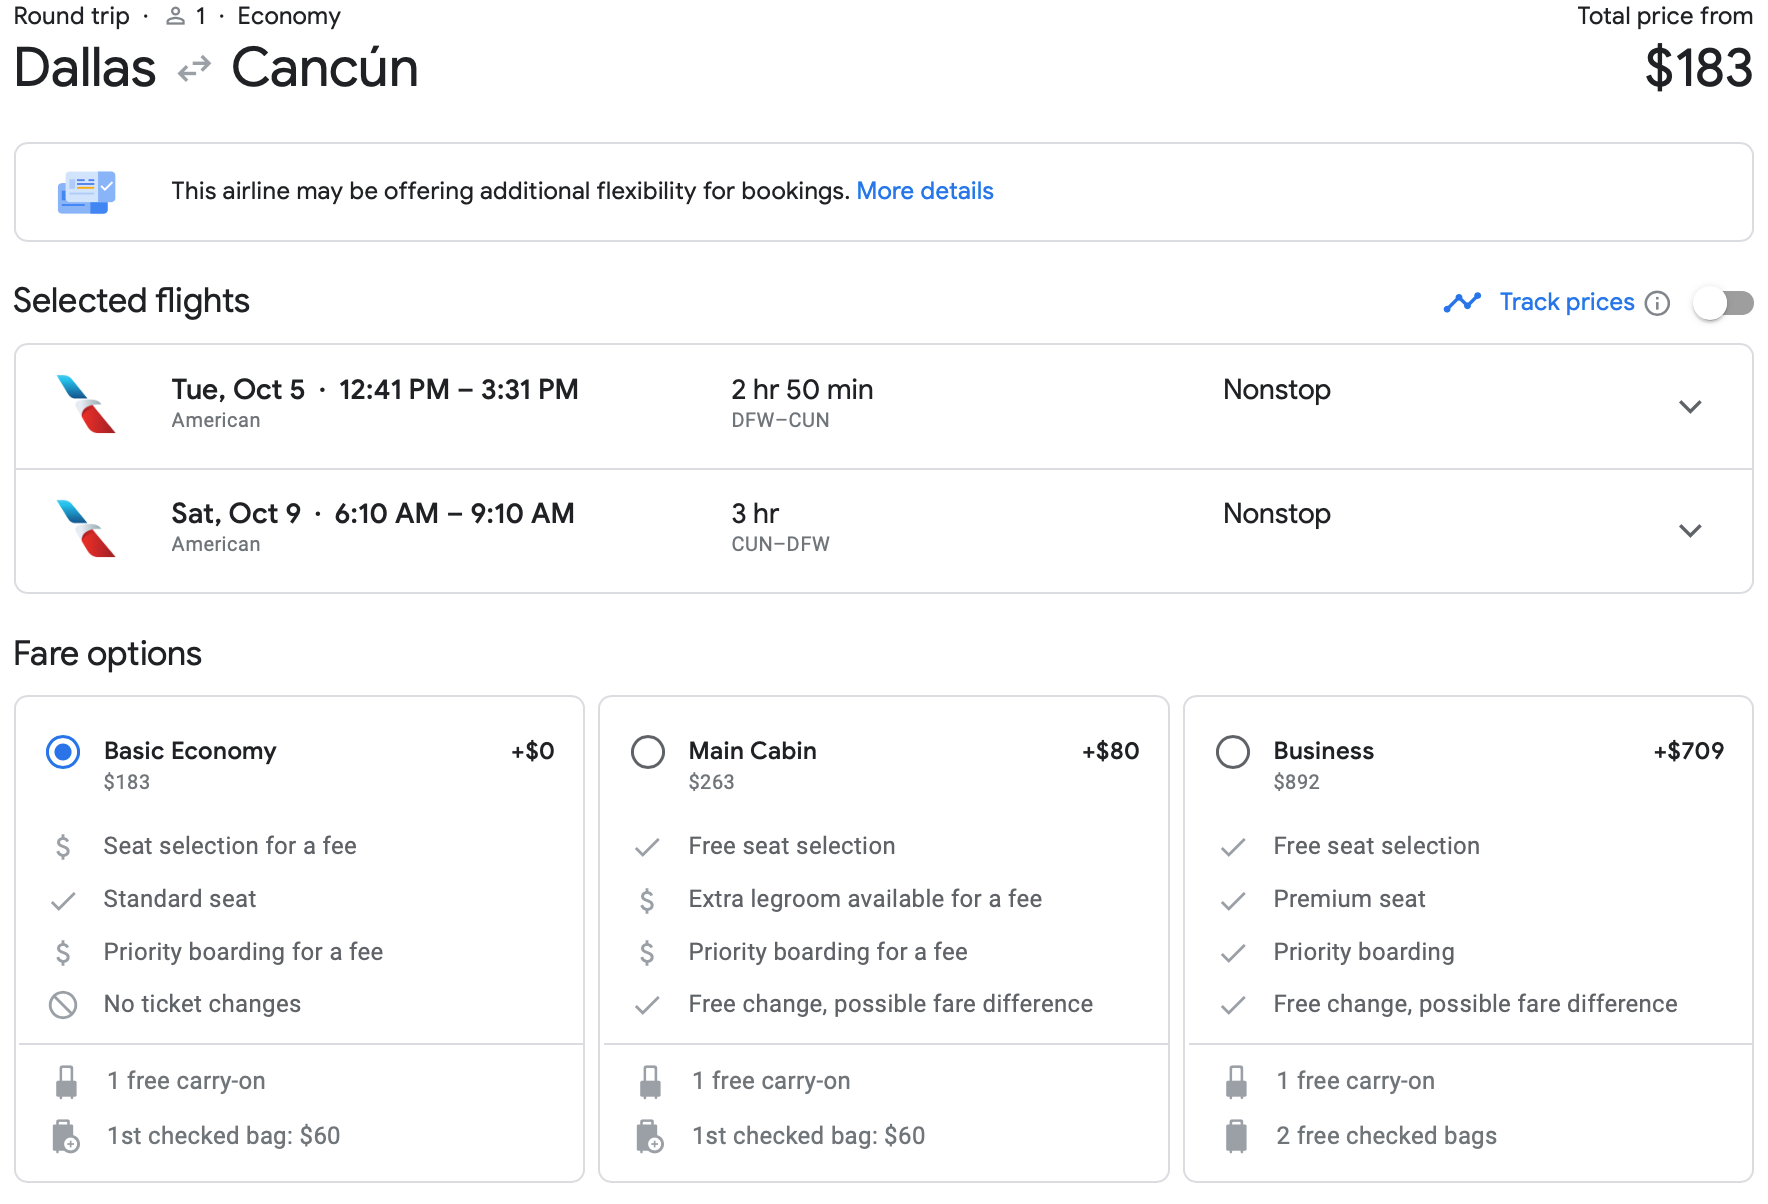This screenshot has height=1204, width=1768.
Task: Click the passenger count person icon
Action: click(x=176, y=16)
